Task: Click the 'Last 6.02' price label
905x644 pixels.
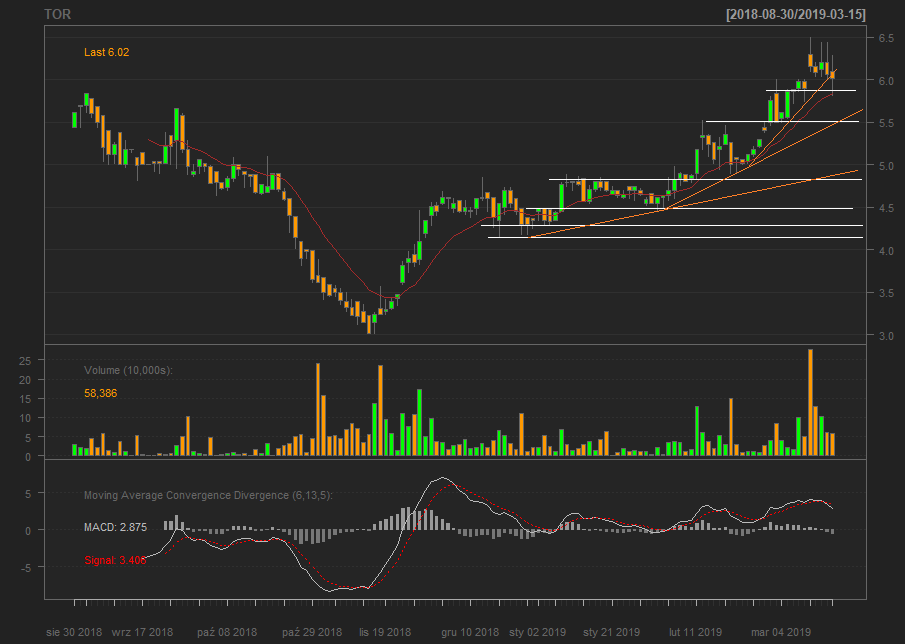Action: (107, 53)
